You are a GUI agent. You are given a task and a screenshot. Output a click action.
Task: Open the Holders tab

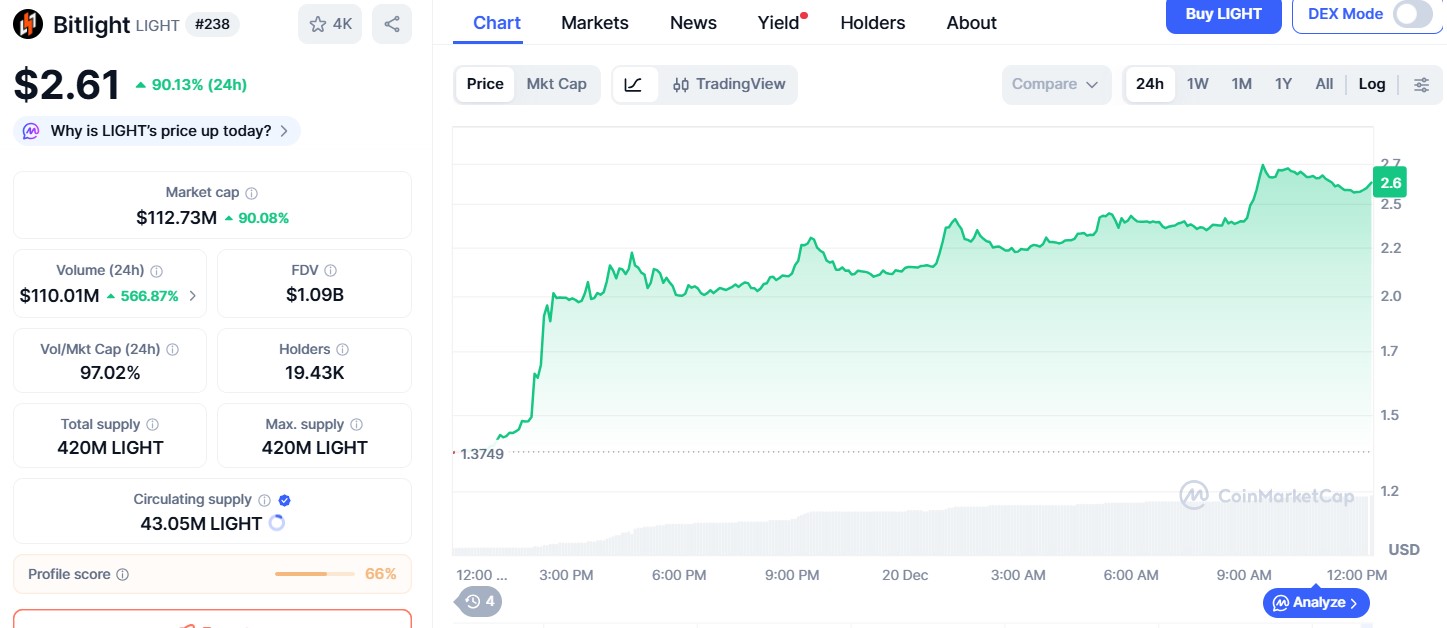(x=871, y=22)
